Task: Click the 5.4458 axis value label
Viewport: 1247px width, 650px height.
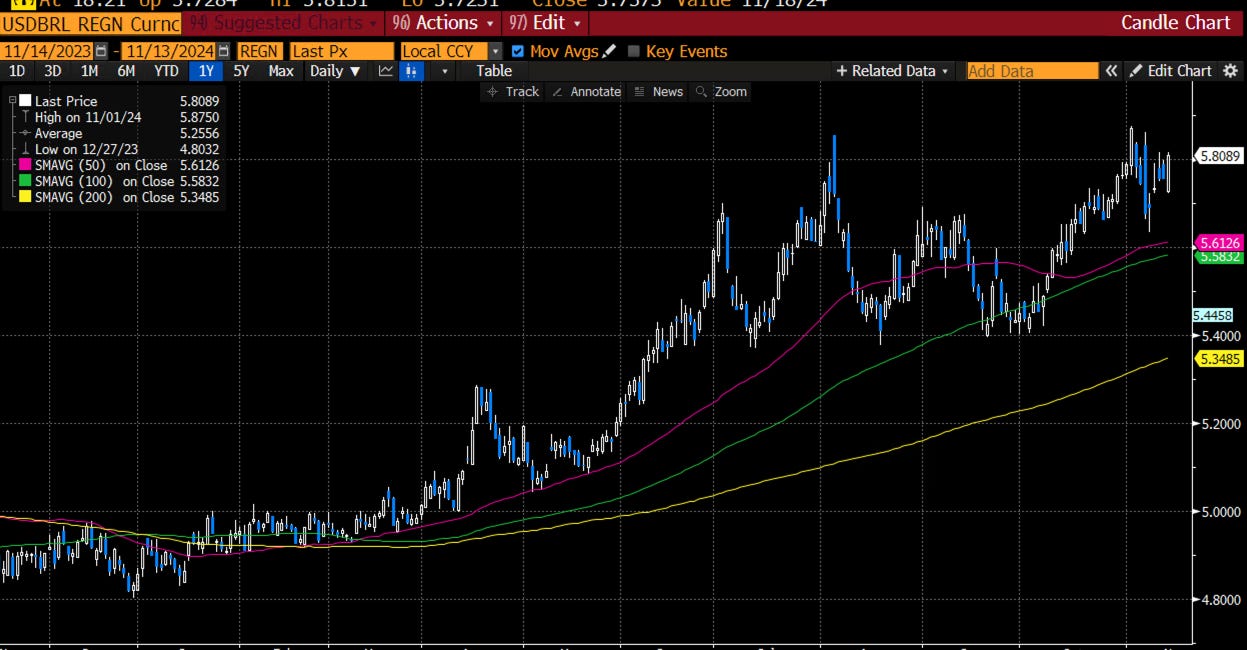Action: pyautogui.click(x=1213, y=315)
